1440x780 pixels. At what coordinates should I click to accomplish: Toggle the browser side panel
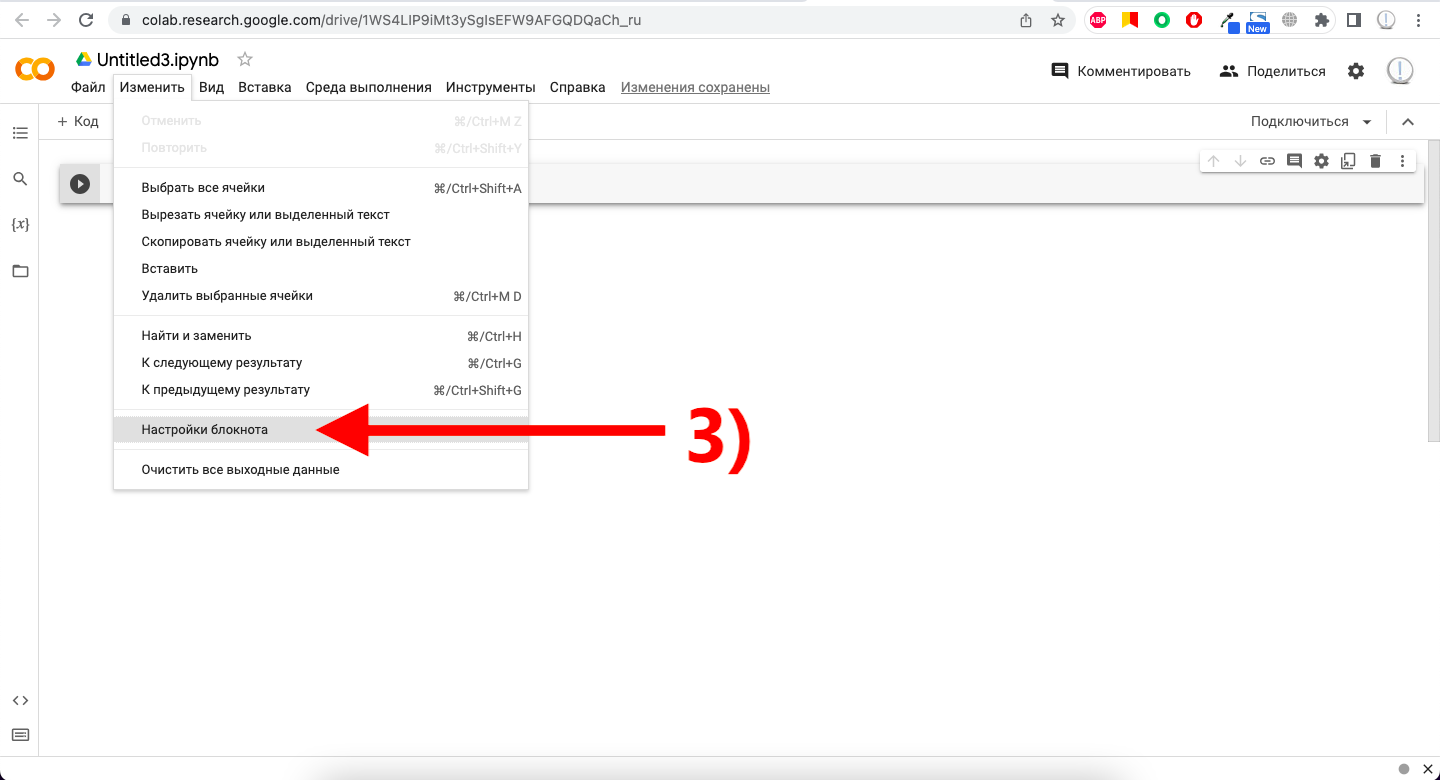(x=1354, y=20)
